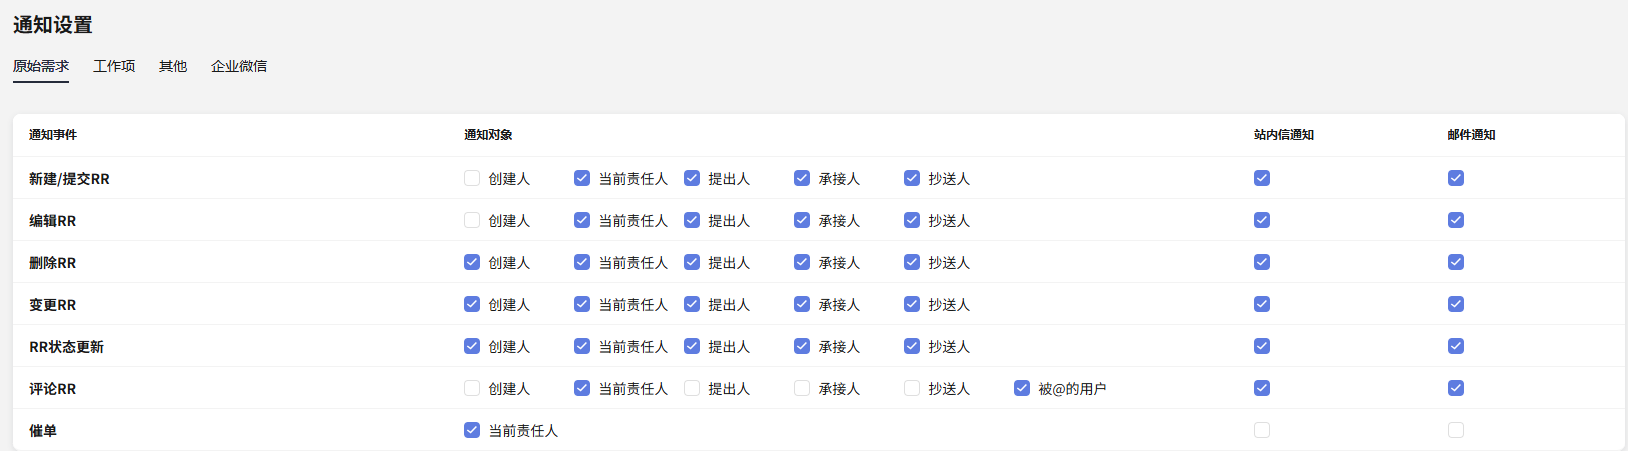1628x451 pixels.
Task: Enable 邮件通知 for 催单
Action: pyautogui.click(x=1456, y=430)
